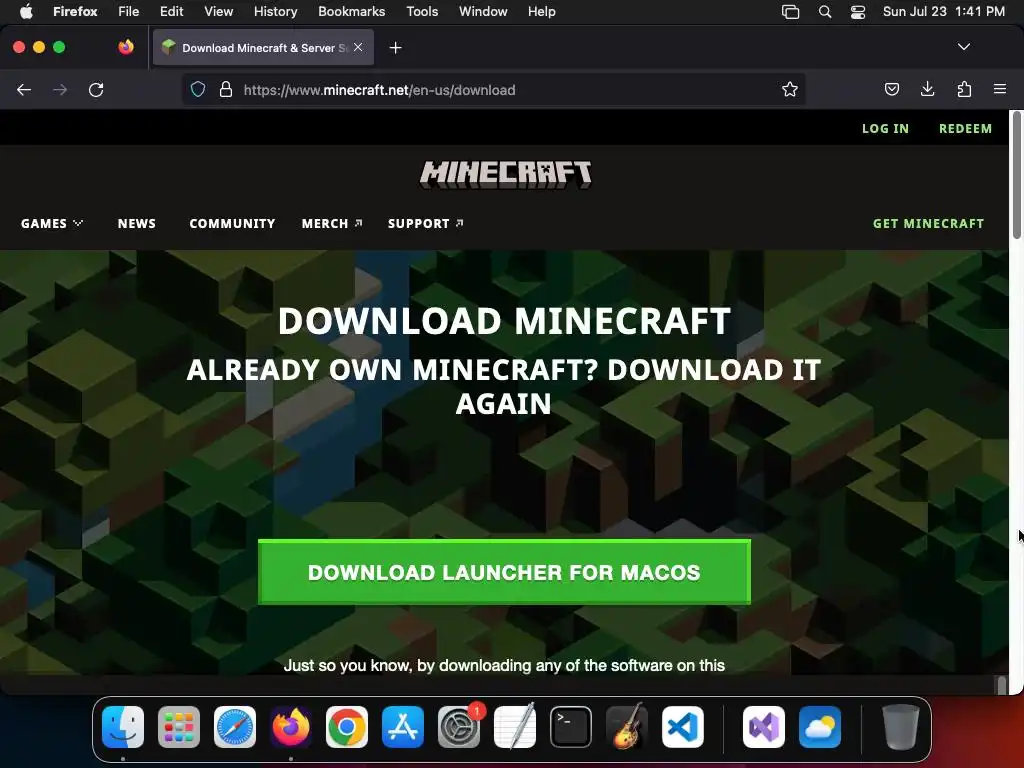Go back with the browser back arrow
Viewport: 1024px width, 768px height.
pos(24,90)
